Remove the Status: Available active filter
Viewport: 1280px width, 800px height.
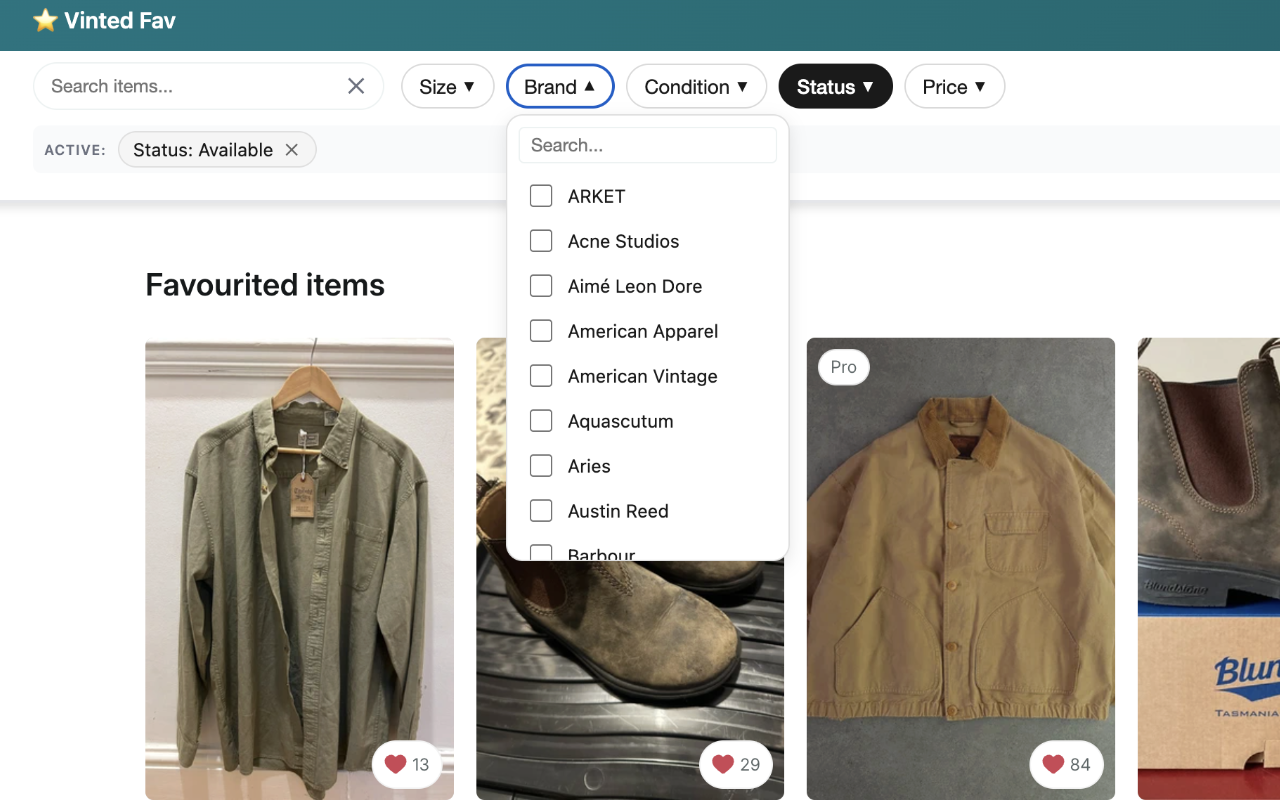(292, 150)
